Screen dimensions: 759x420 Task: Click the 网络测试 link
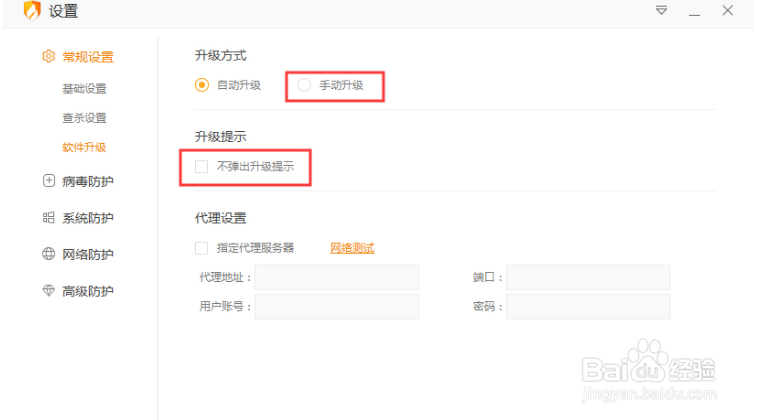point(352,248)
